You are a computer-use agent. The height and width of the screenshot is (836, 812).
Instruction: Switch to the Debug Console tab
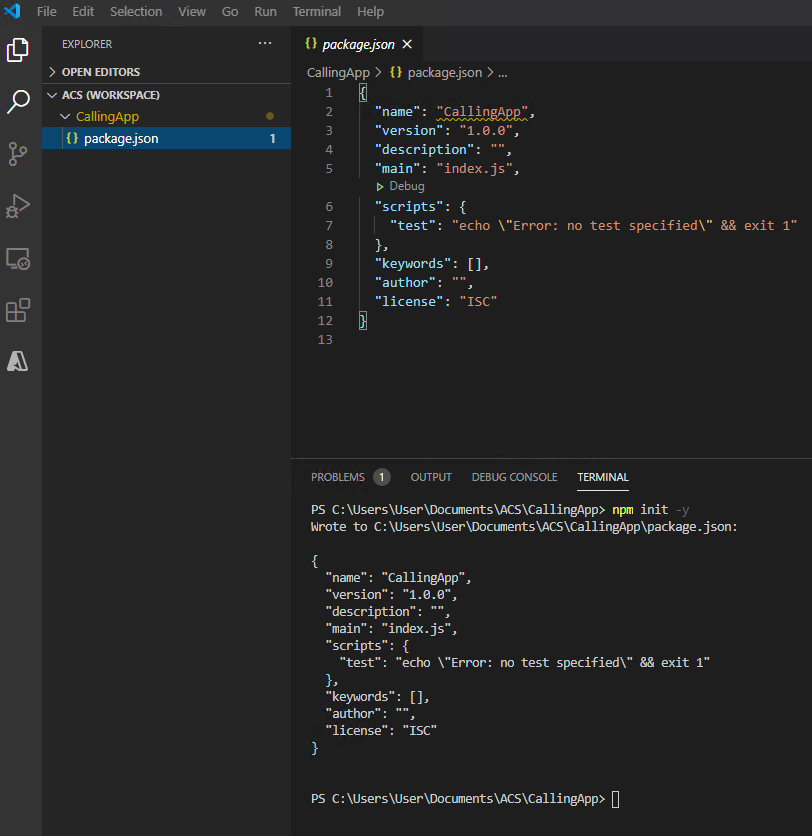pos(514,477)
